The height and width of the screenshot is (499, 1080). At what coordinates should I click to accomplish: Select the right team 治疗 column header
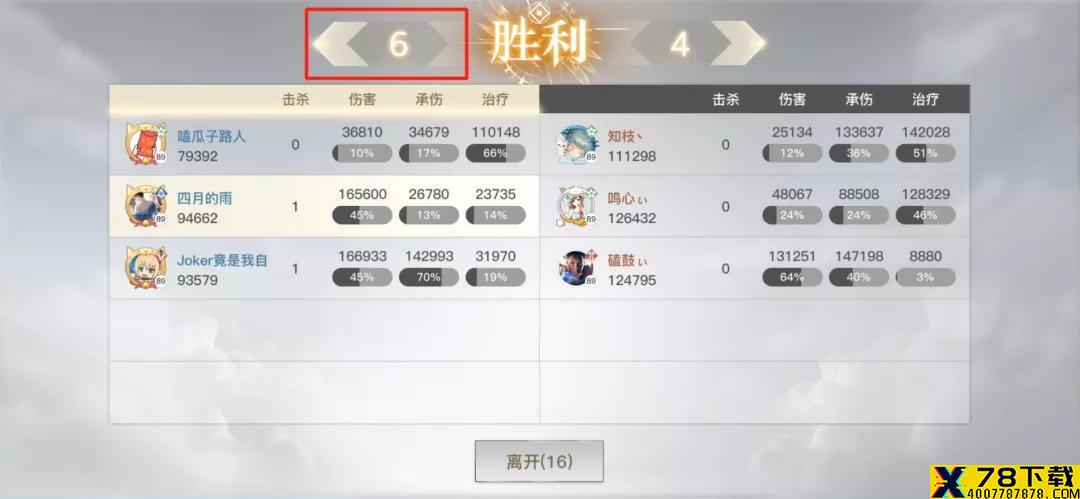click(925, 99)
